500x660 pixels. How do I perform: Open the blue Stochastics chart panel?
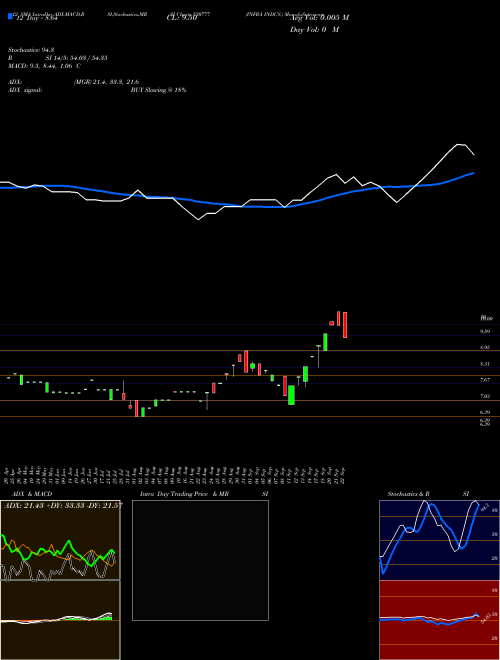pos(439,540)
